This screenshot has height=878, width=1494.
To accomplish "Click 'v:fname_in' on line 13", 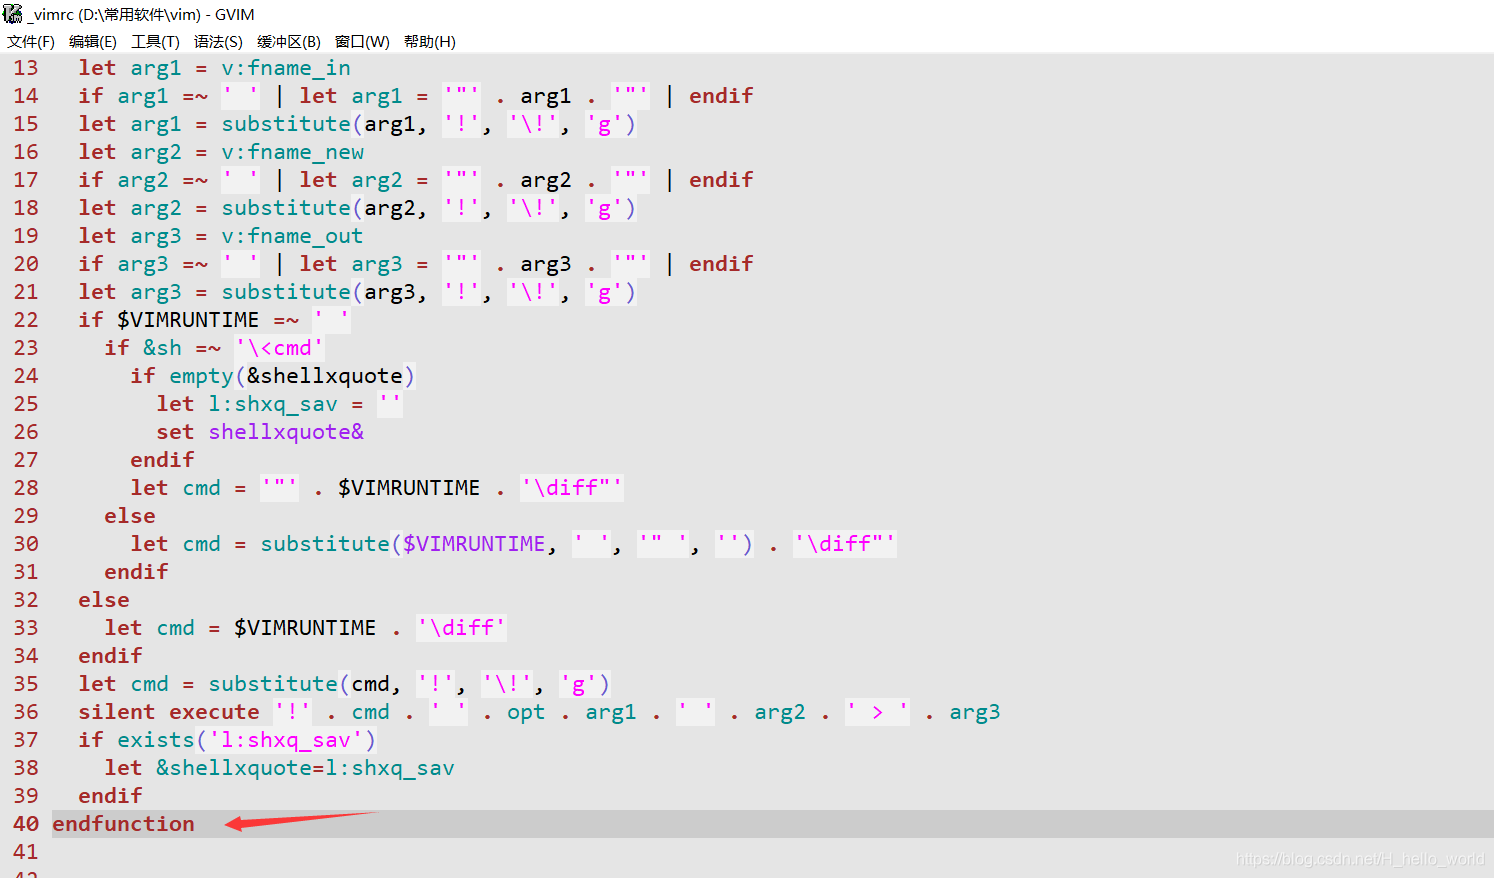I will [x=286, y=68].
